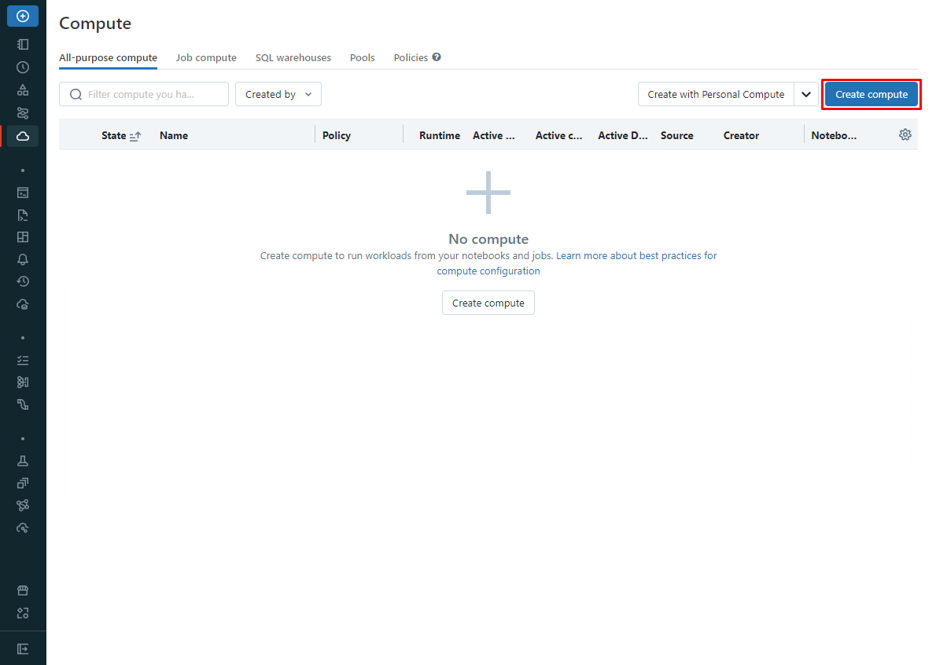Open Dashboards grid icon in sidebar
This screenshot has width=936, height=665.
pos(23,237)
